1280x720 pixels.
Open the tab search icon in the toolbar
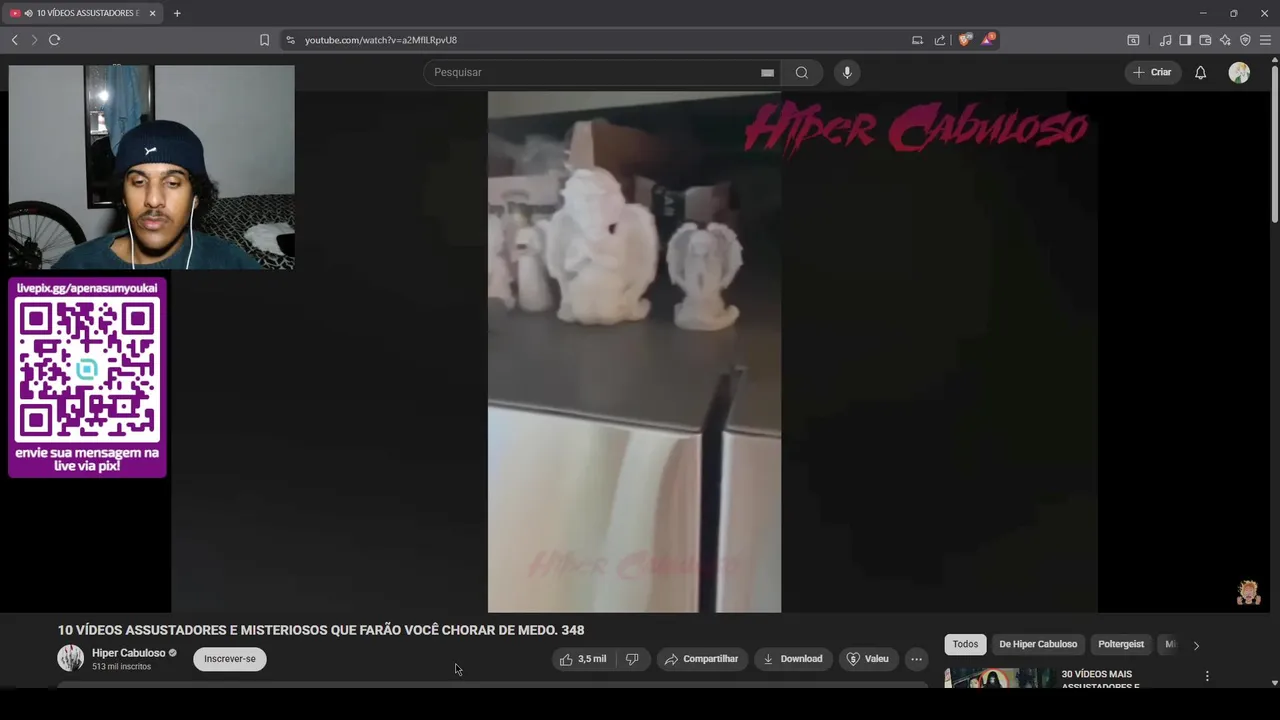(x=1133, y=40)
